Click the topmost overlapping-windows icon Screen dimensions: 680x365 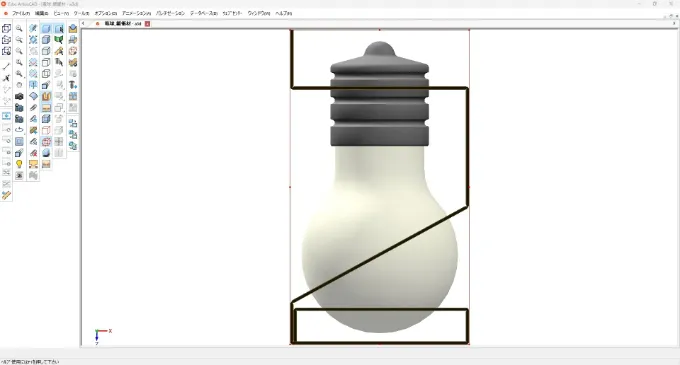pos(6,29)
